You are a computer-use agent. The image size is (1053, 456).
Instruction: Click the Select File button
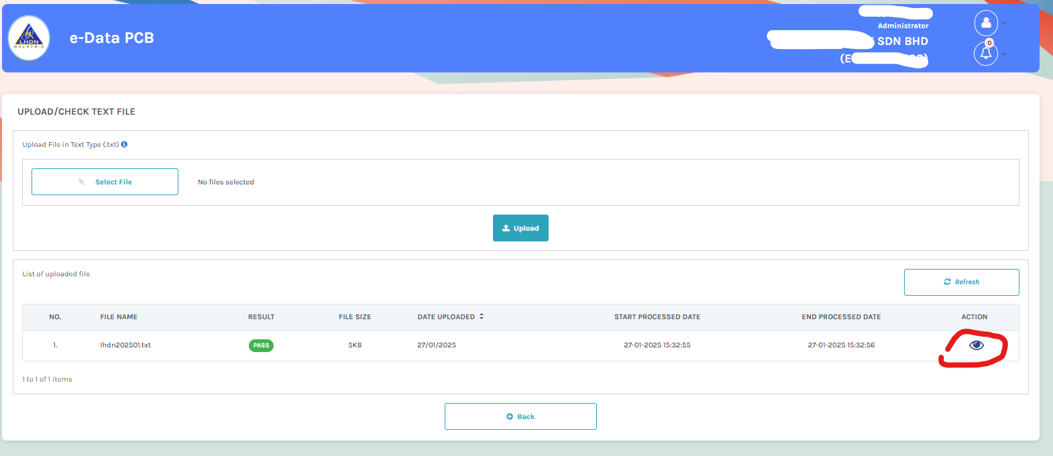click(x=105, y=181)
